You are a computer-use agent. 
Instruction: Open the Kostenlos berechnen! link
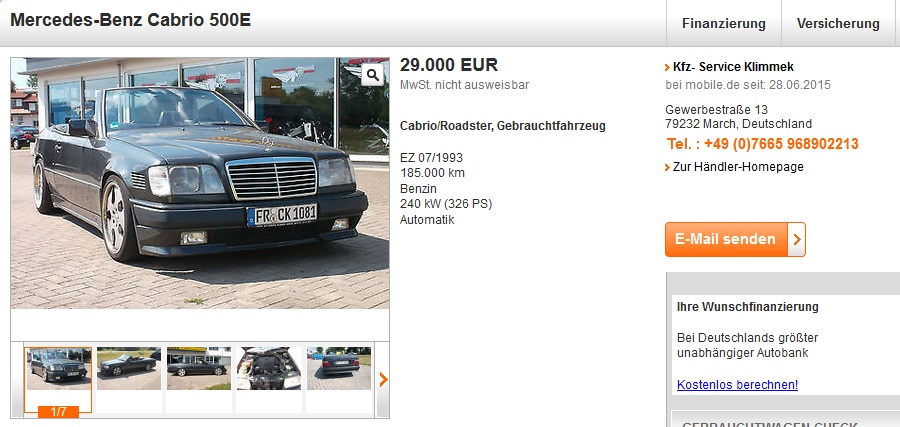click(x=738, y=385)
